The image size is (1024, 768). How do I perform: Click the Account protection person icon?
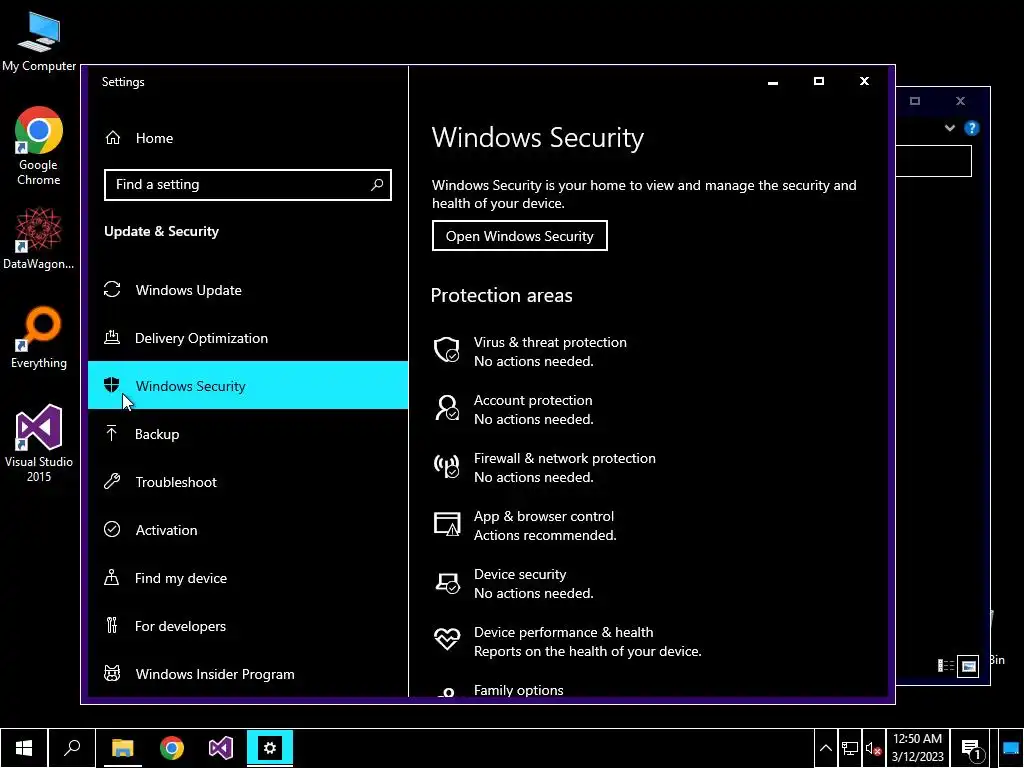click(447, 408)
